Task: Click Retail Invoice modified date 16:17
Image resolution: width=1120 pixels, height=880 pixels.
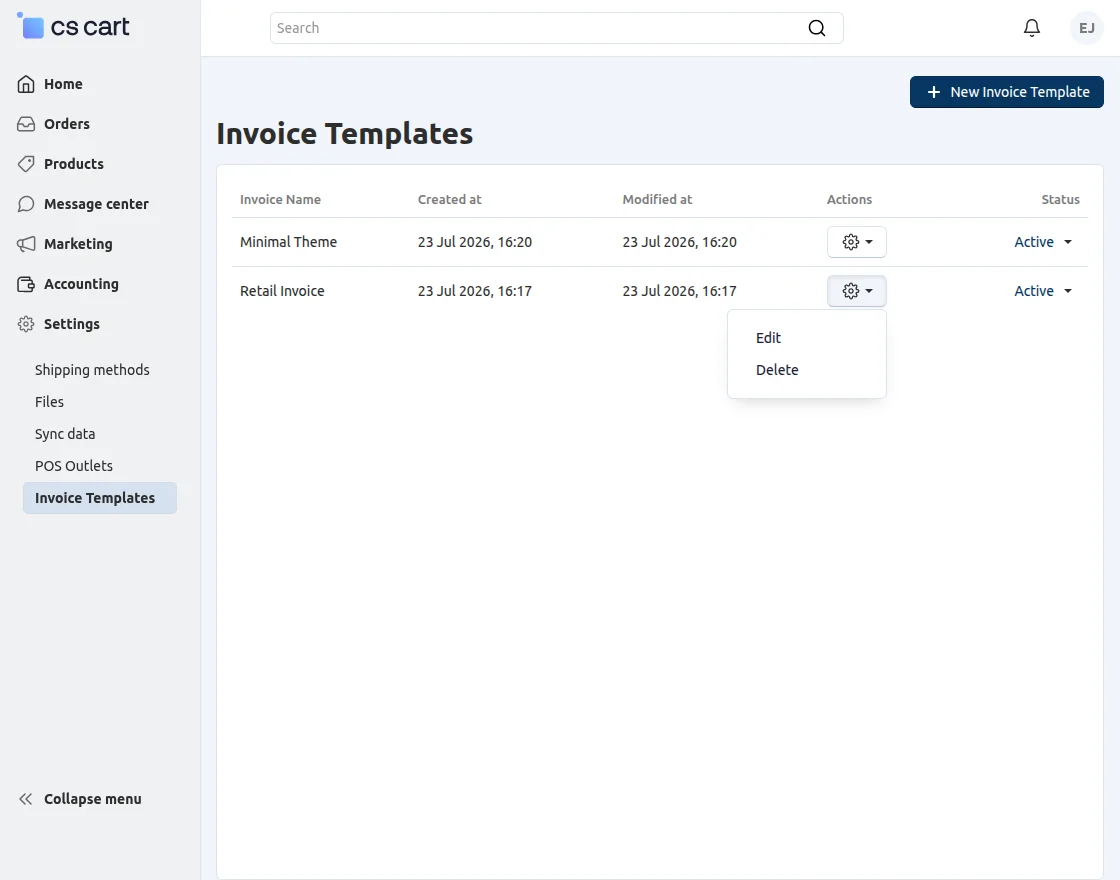Action: (x=679, y=291)
